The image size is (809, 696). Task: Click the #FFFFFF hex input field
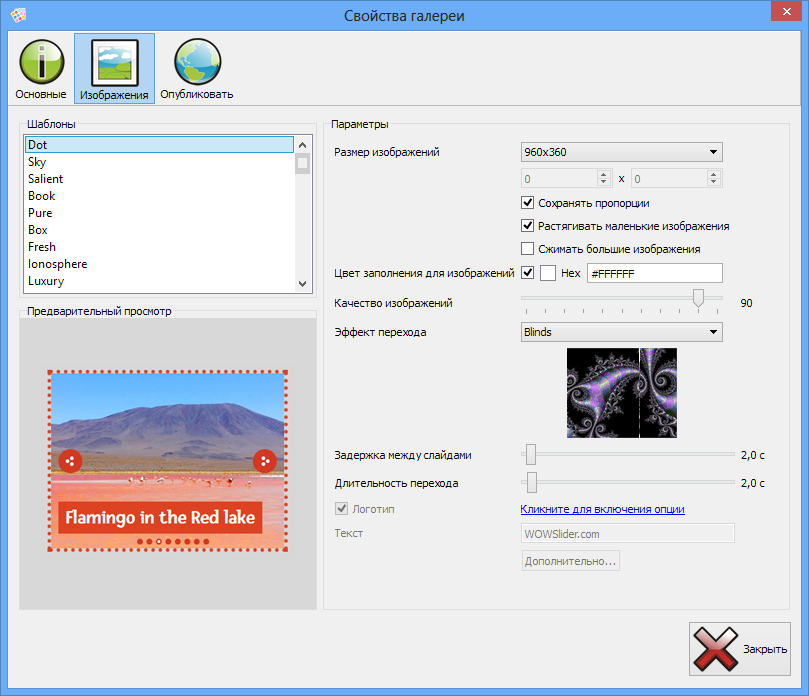[x=655, y=273]
